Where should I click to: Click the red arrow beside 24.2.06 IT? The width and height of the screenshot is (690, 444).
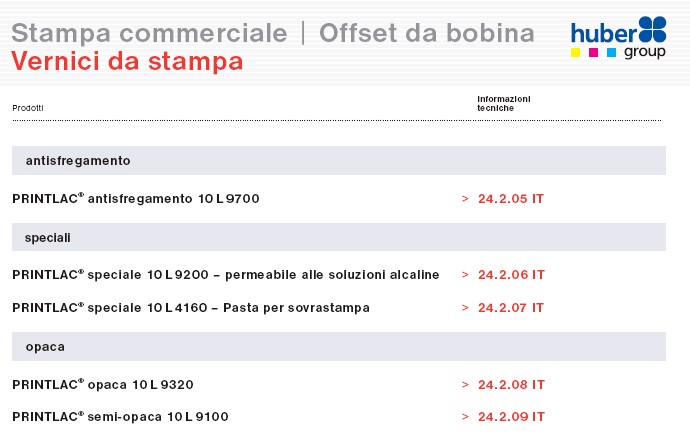pos(465,275)
